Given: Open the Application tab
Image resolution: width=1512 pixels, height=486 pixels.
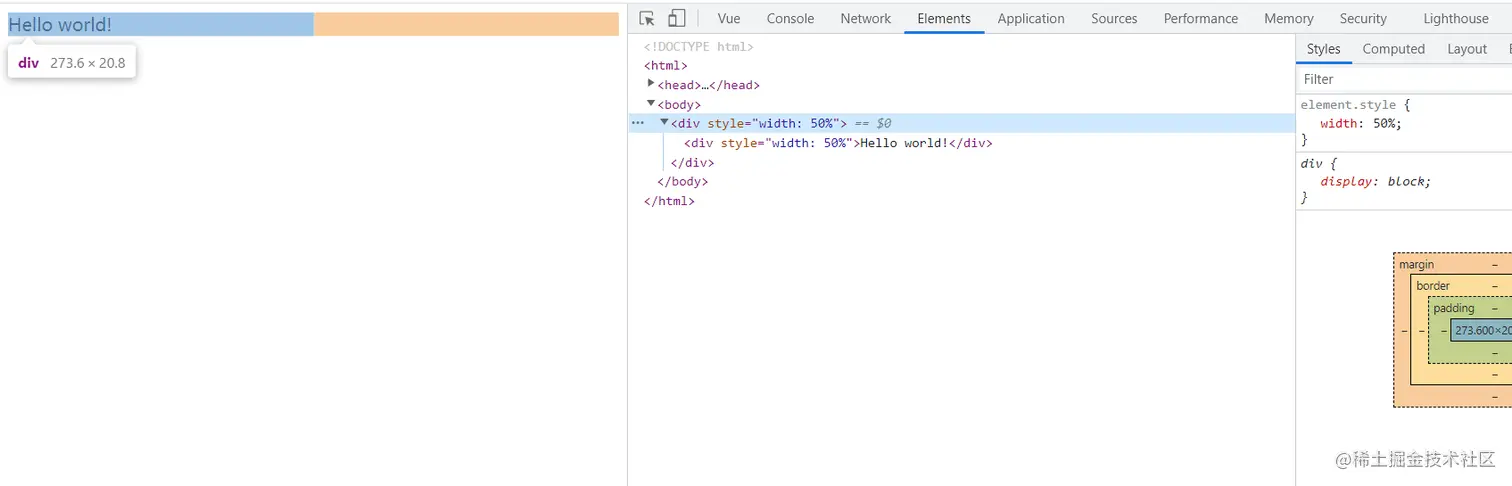Looking at the screenshot, I should [x=1031, y=18].
